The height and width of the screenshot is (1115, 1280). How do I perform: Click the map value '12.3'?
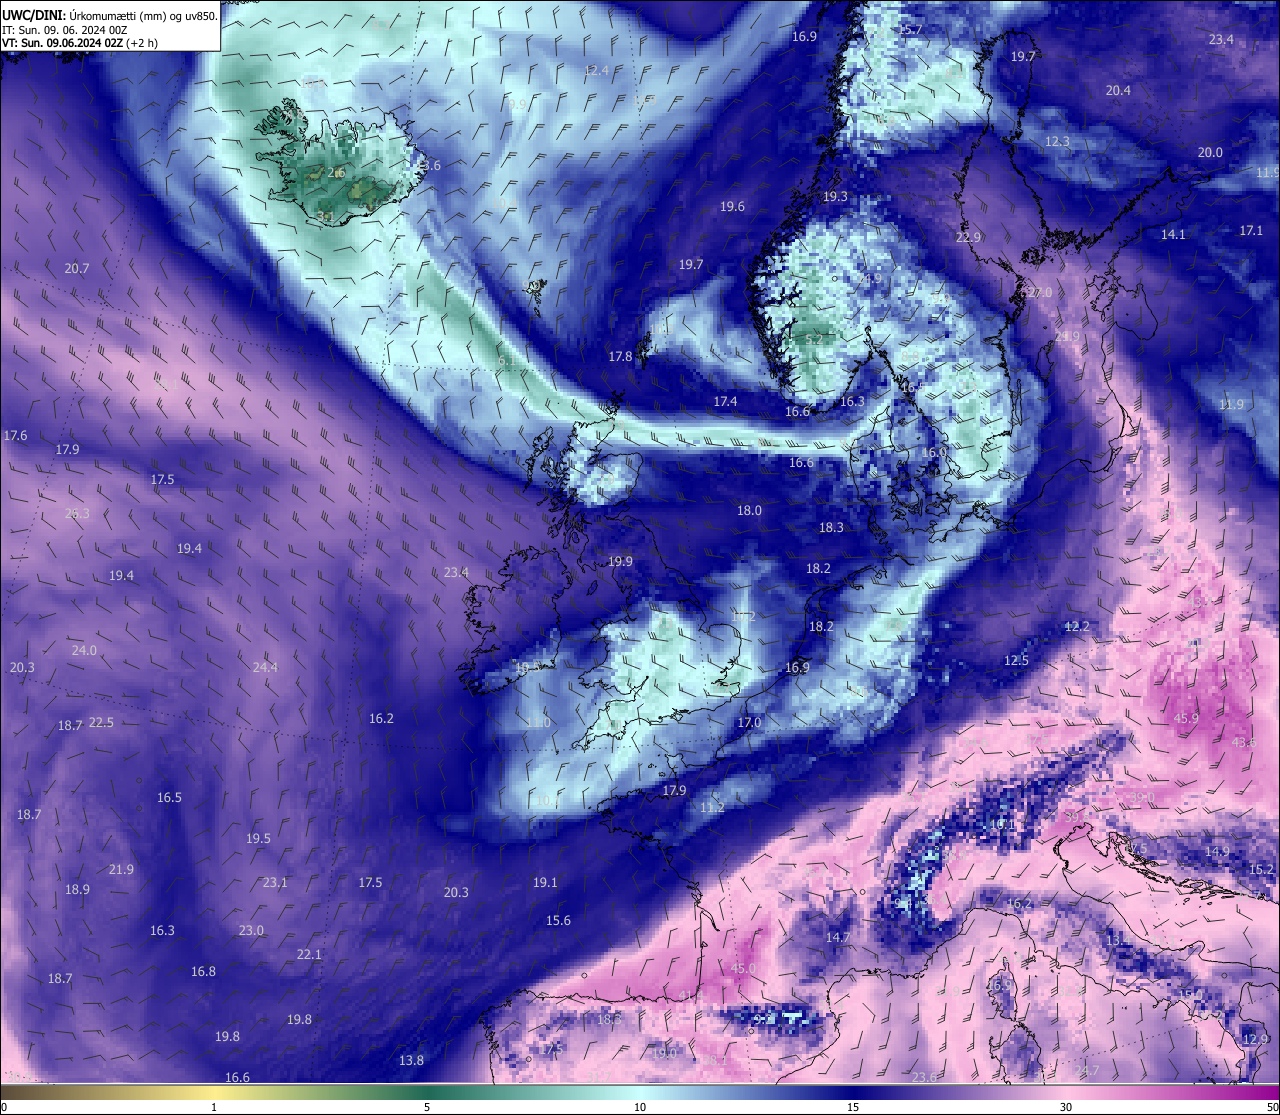[x=1057, y=141]
